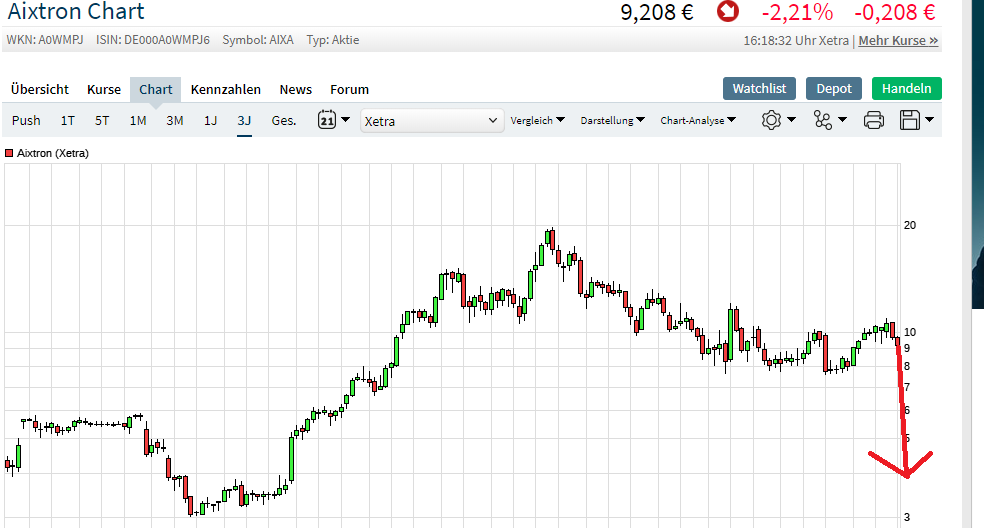The height and width of the screenshot is (528, 984).
Task: Expand the Vergleich dropdown
Action: [x=537, y=120]
